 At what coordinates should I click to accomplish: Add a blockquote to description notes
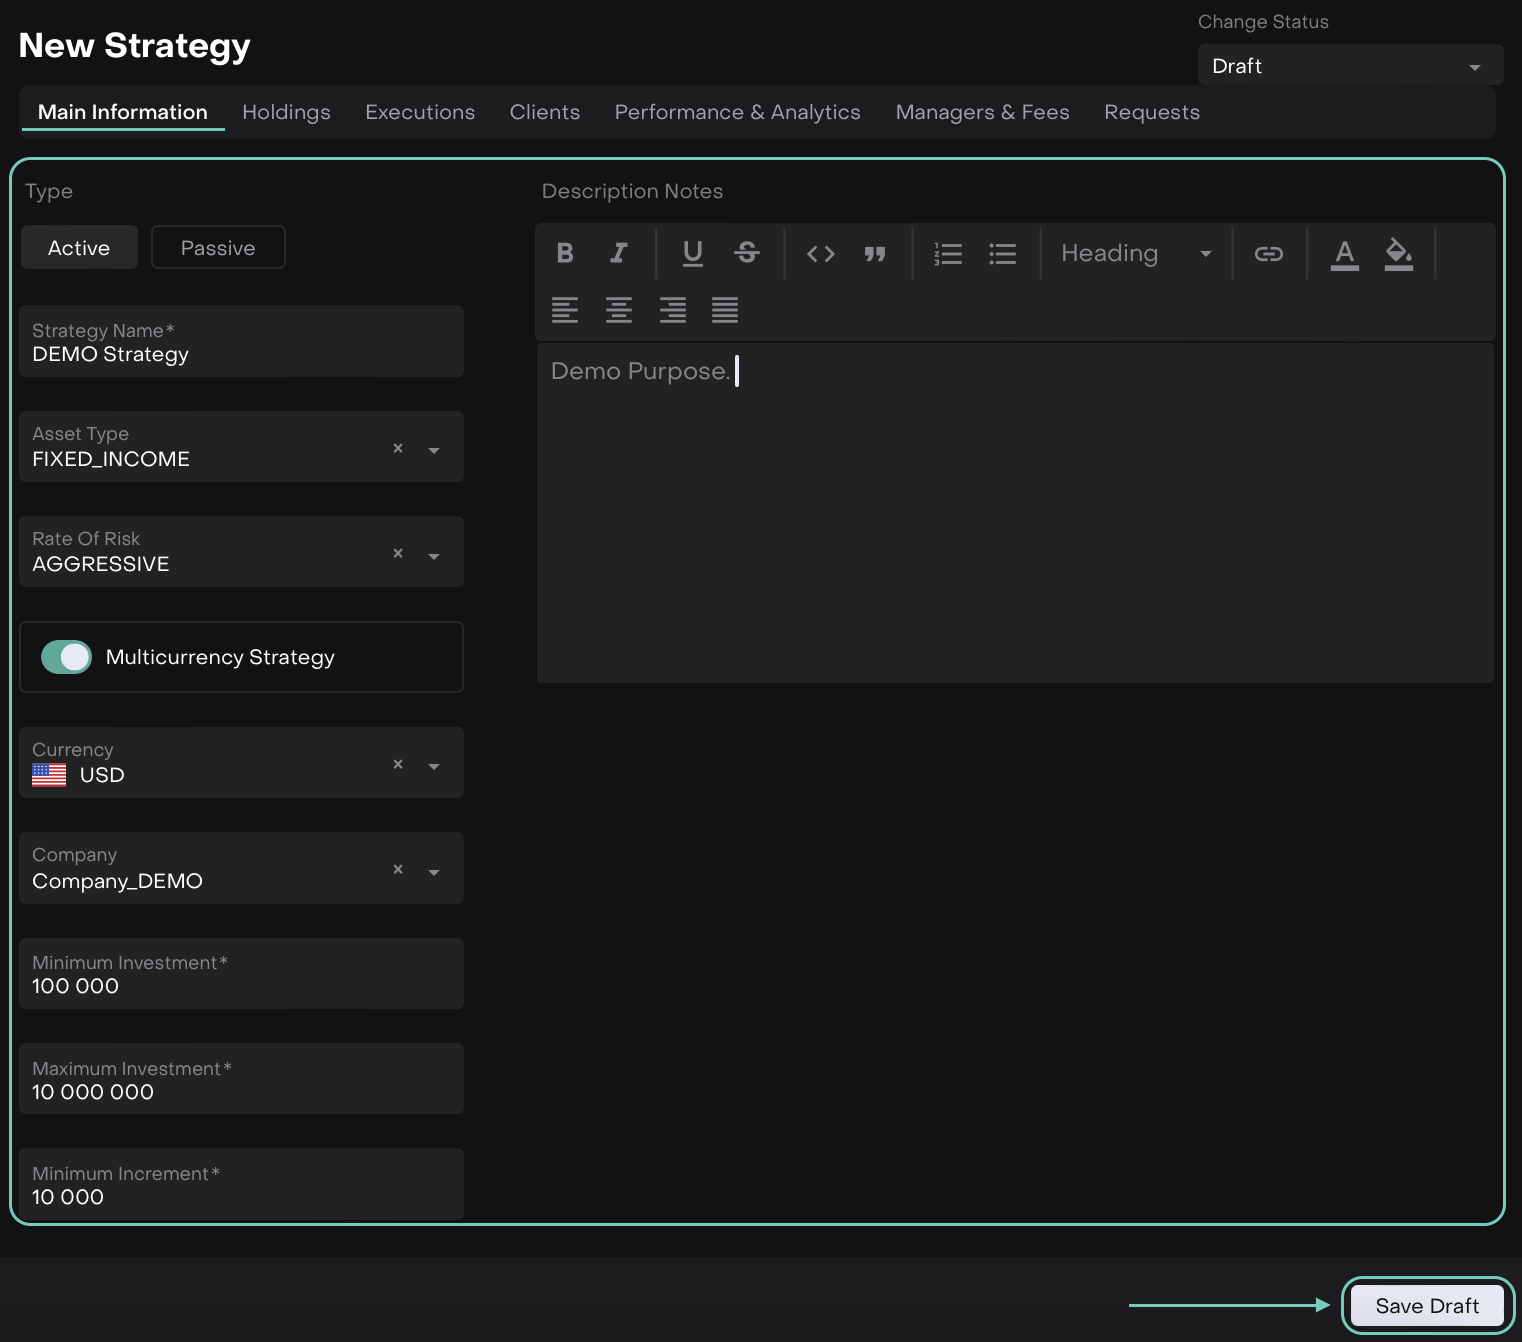(x=875, y=254)
